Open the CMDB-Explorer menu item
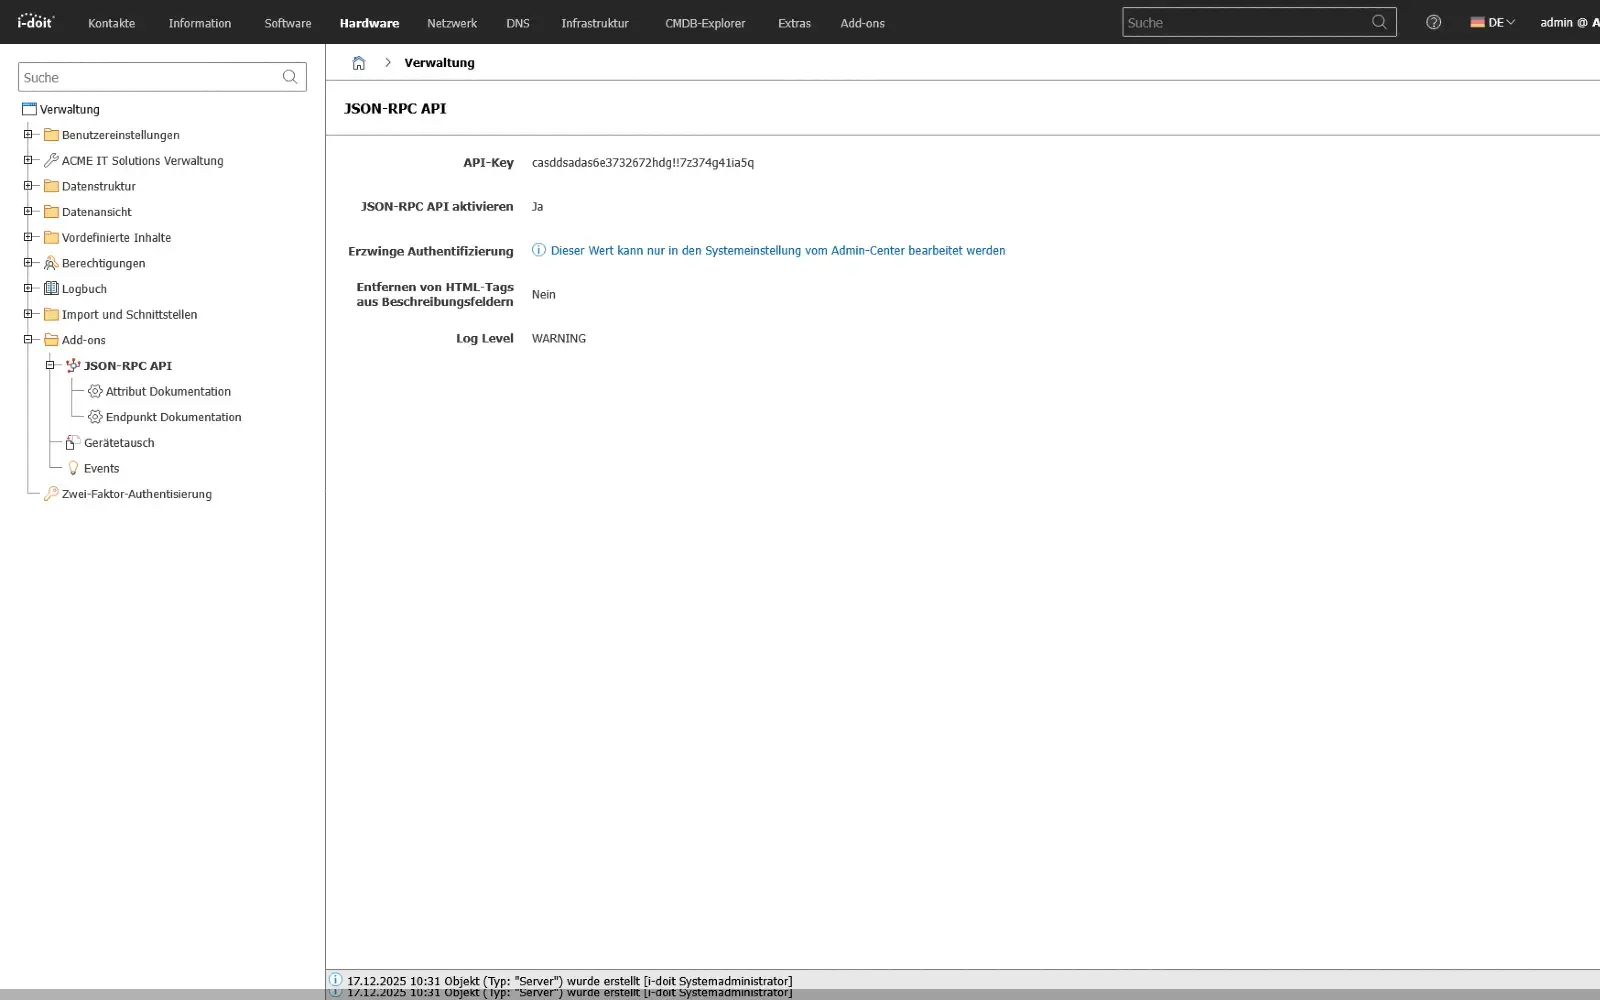This screenshot has height=1000, width=1600. (705, 23)
